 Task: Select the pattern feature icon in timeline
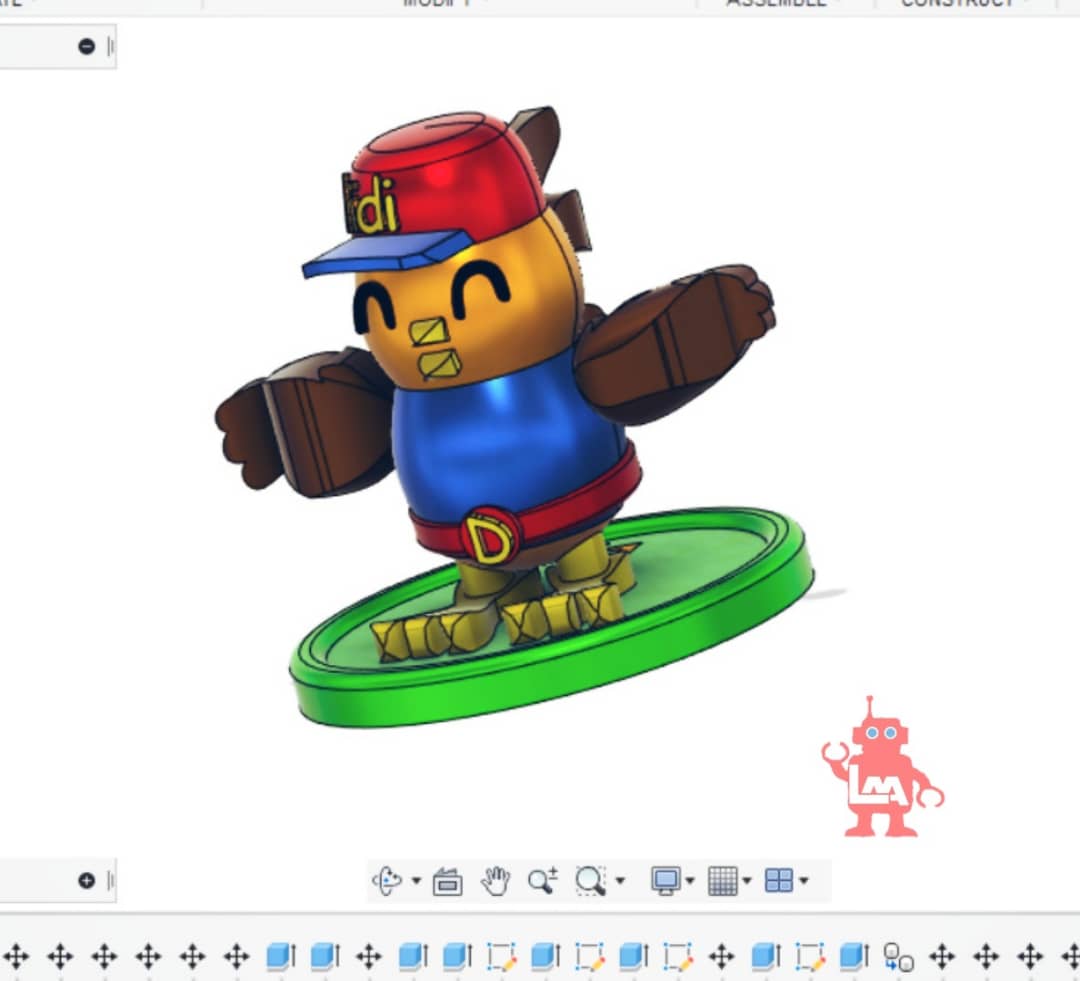897,956
